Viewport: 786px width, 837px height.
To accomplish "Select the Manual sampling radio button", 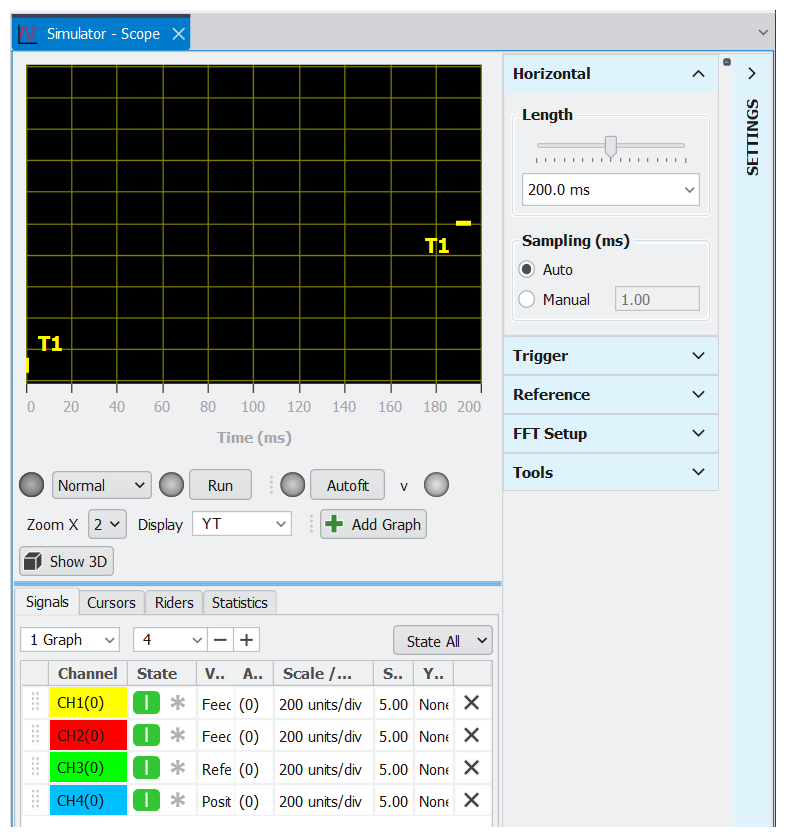I will [x=527, y=299].
